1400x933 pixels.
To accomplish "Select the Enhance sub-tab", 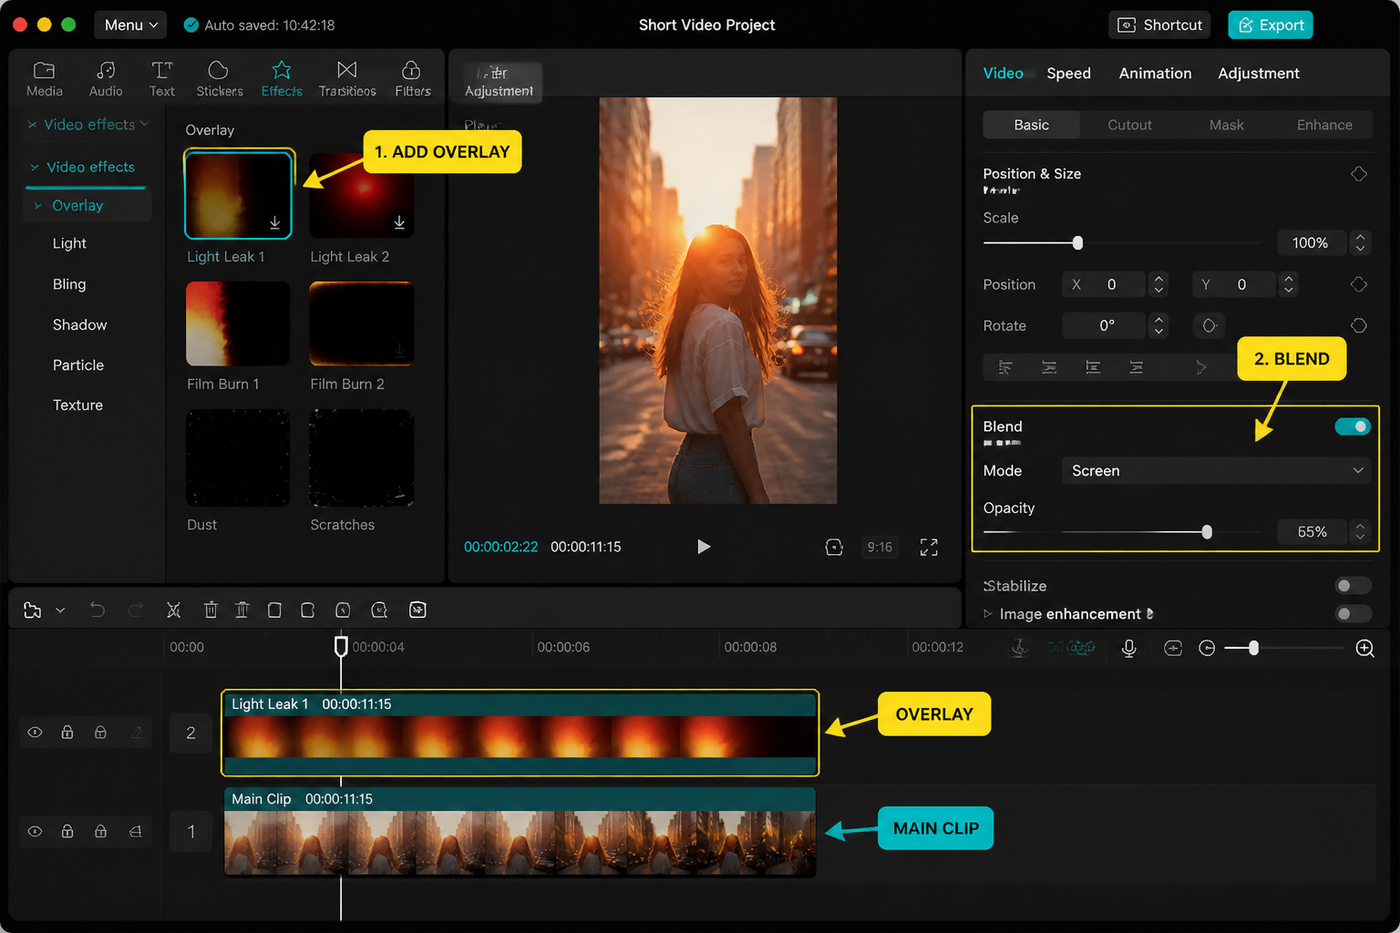I will pyautogui.click(x=1324, y=125).
